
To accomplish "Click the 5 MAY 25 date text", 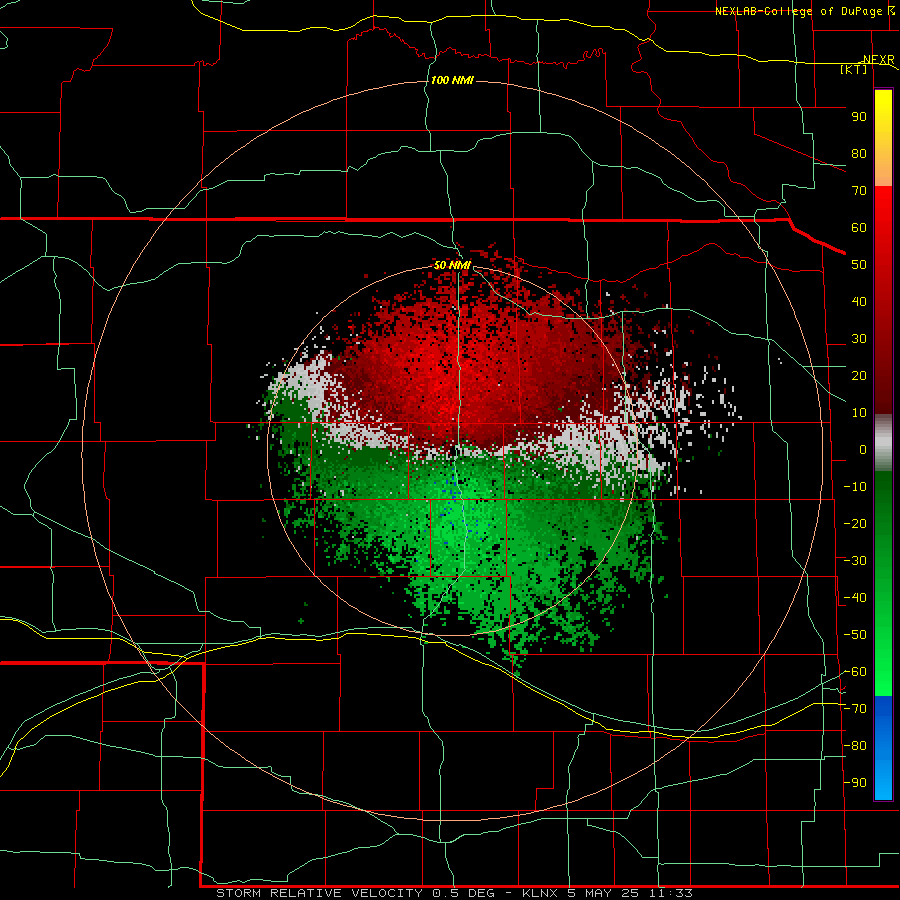I will (603, 893).
